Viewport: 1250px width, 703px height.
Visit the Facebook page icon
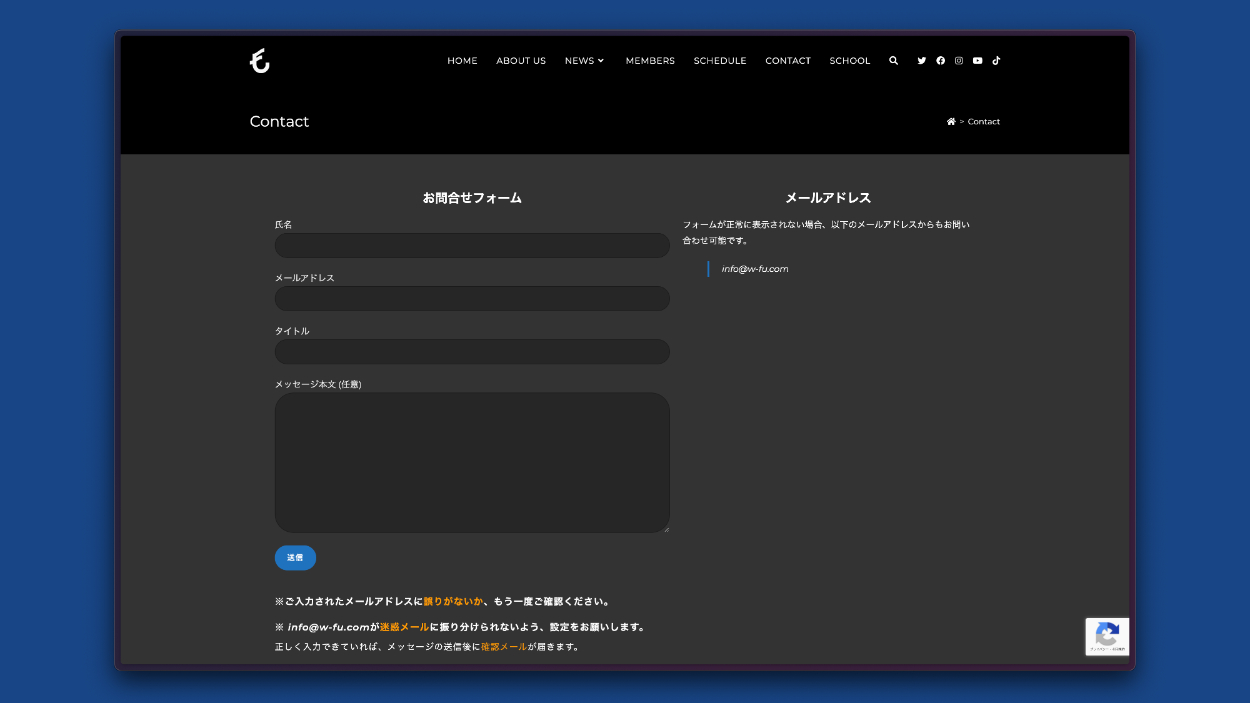click(x=940, y=61)
